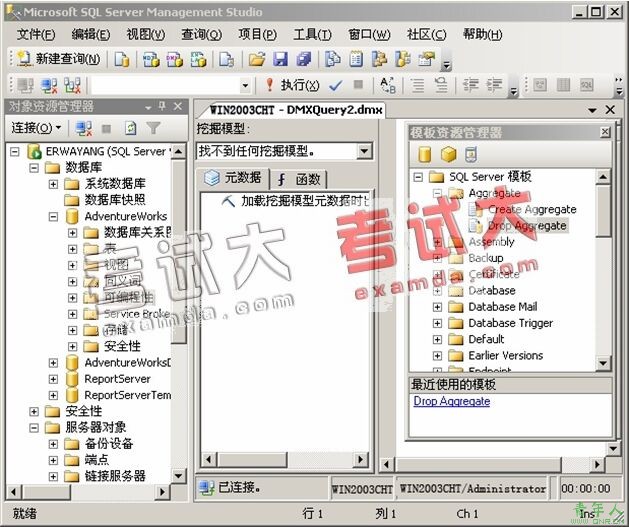Image resolution: width=629 pixels, height=527 pixels.
Task: Collapse the SQL Server 模板 root node
Action: click(418, 177)
